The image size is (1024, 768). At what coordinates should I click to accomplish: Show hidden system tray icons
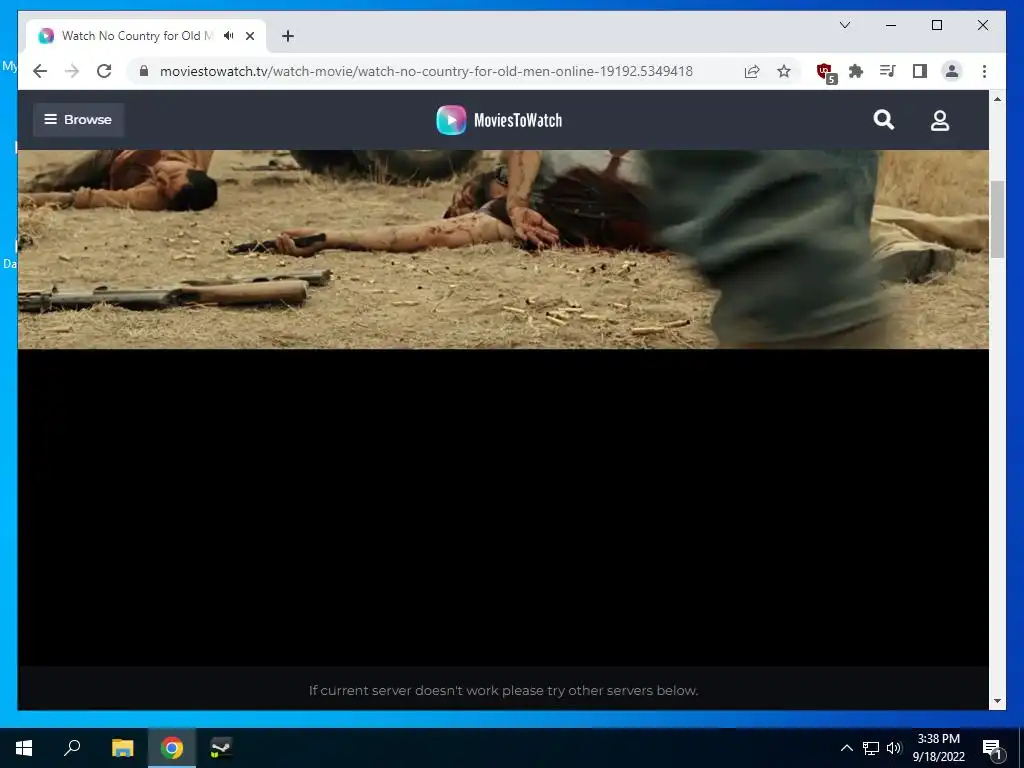pyautogui.click(x=846, y=748)
